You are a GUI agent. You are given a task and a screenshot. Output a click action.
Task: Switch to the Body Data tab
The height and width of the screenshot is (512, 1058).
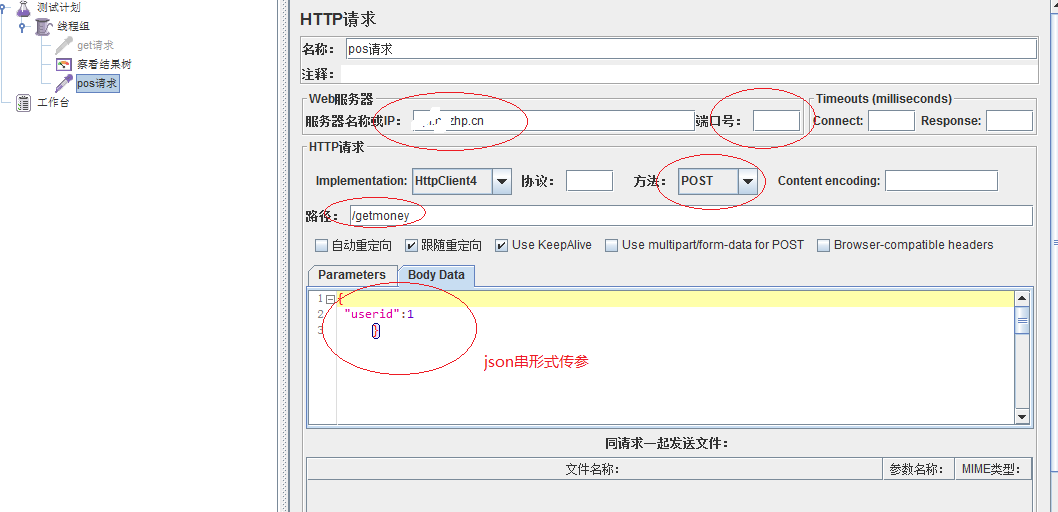(x=437, y=275)
